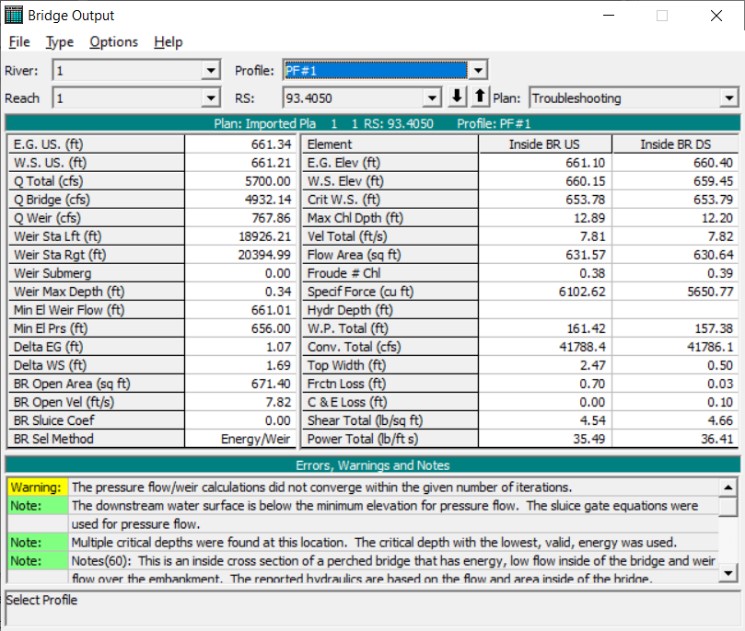Expand the Reach dropdown

[x=210, y=98]
